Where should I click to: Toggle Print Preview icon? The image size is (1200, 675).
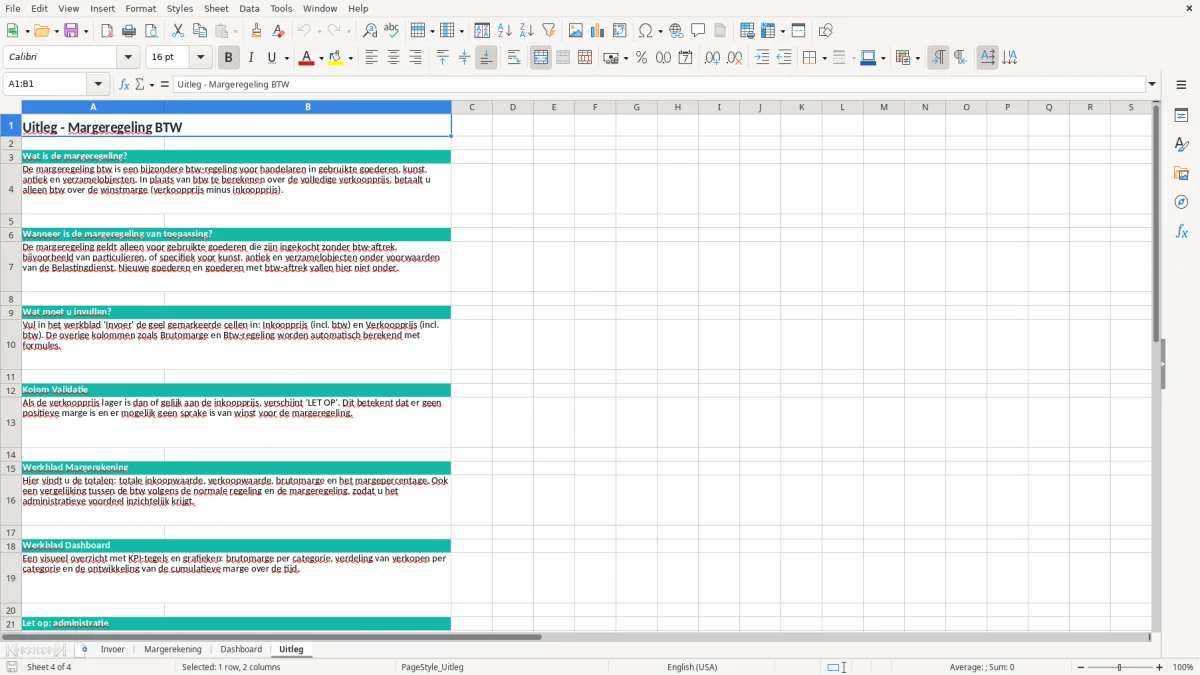click(151, 31)
